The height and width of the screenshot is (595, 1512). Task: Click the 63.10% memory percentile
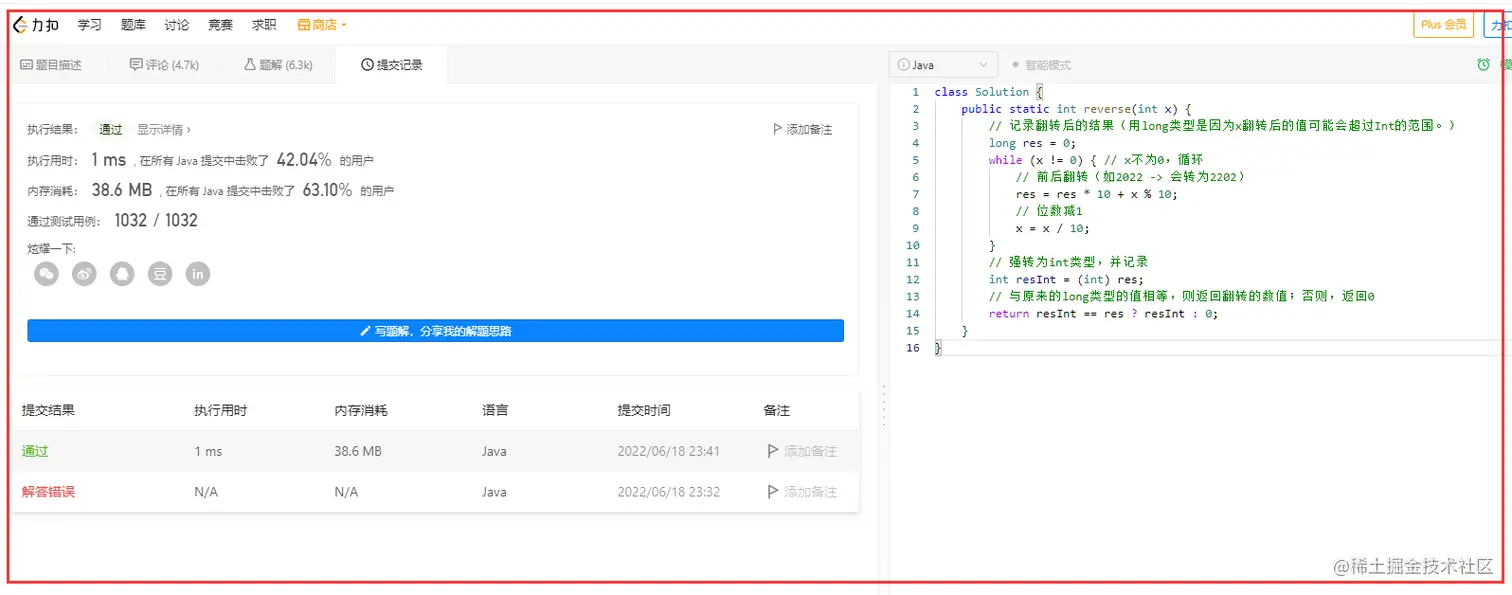327,190
